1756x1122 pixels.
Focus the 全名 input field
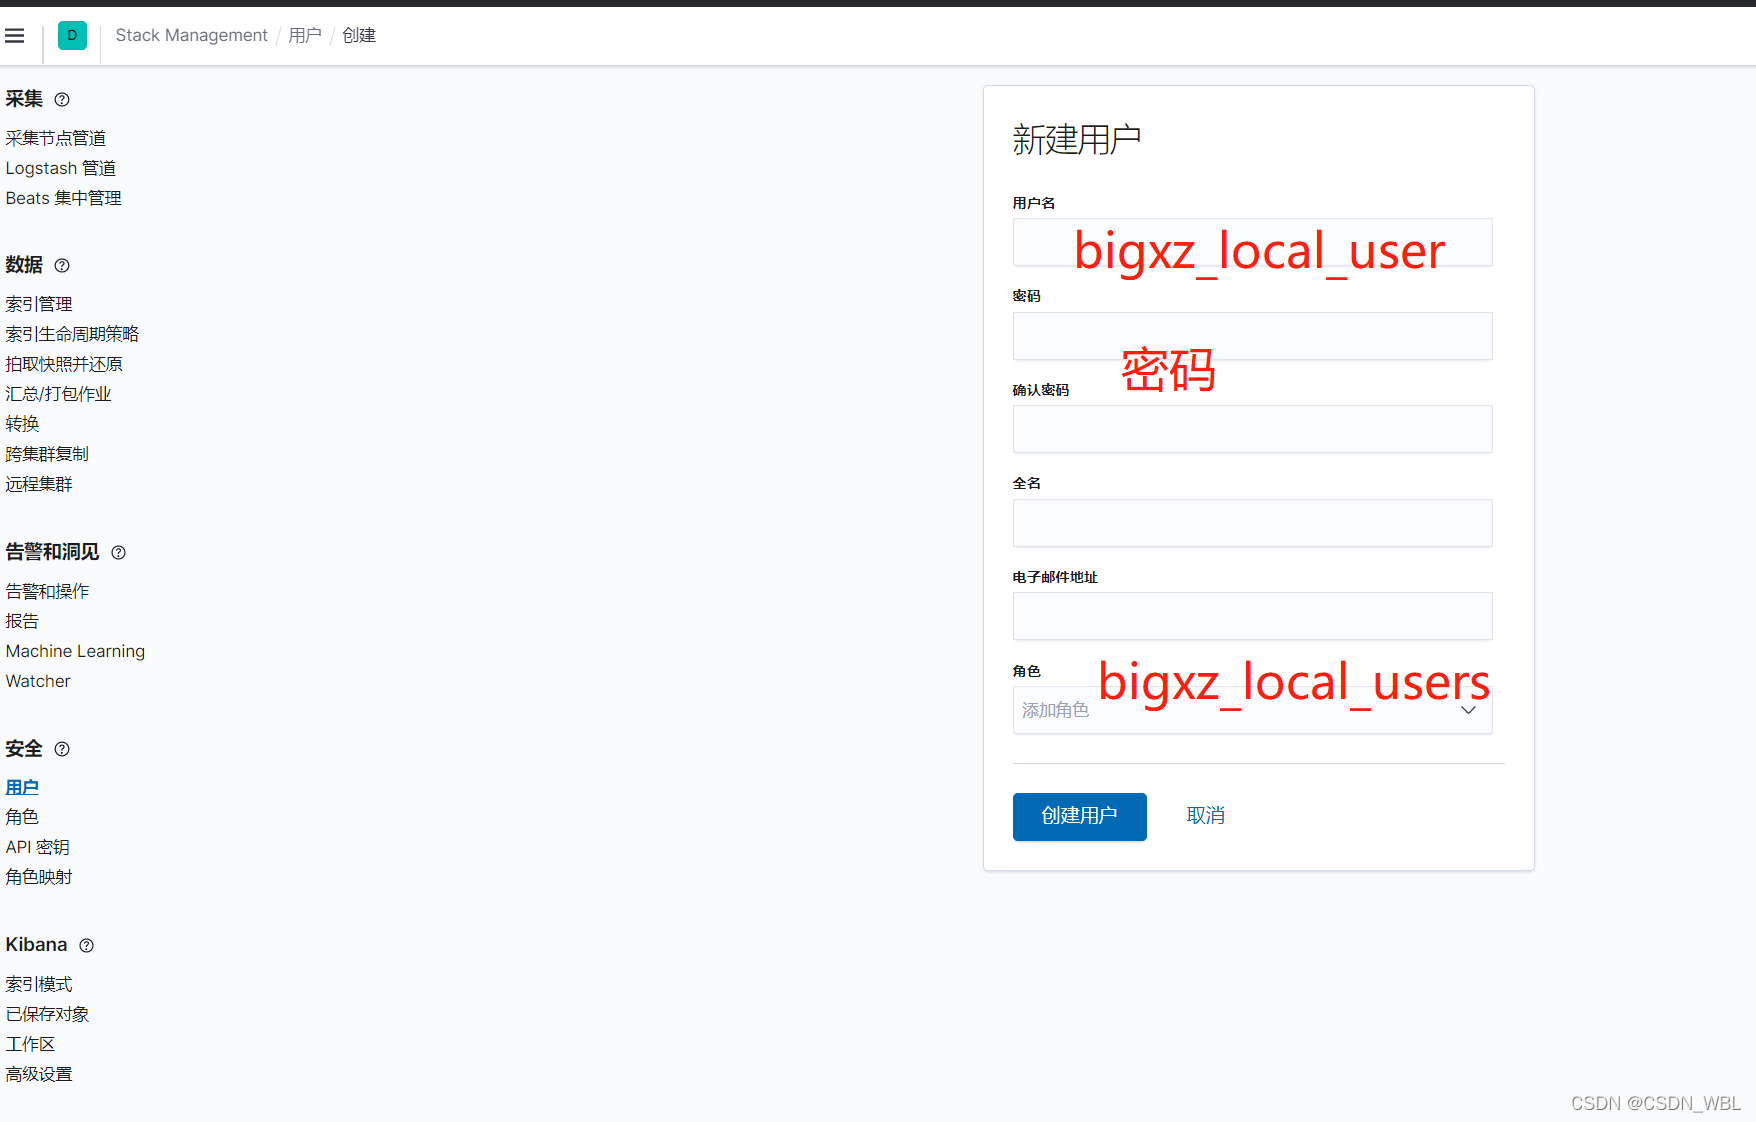point(1252,523)
